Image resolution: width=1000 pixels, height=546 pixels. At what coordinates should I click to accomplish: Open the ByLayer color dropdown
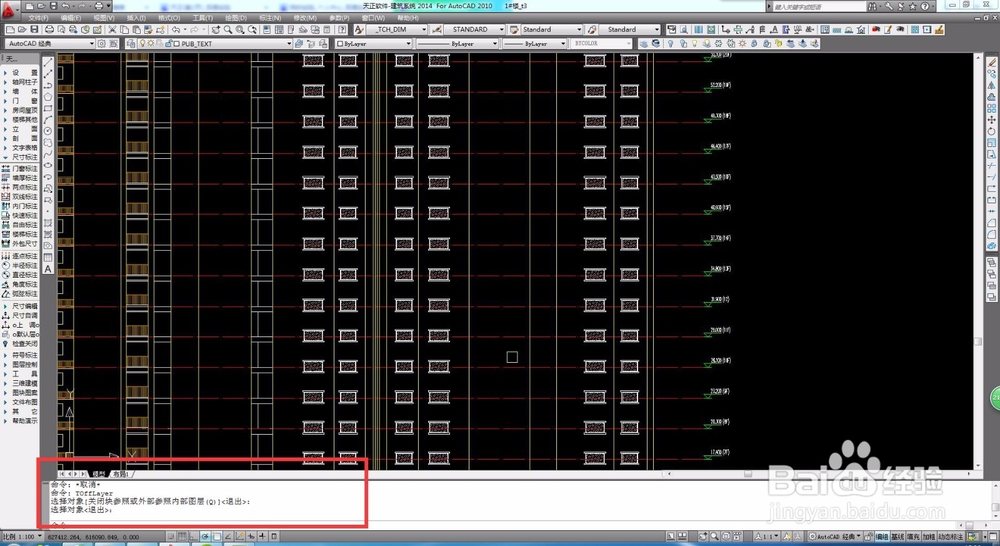[x=408, y=43]
